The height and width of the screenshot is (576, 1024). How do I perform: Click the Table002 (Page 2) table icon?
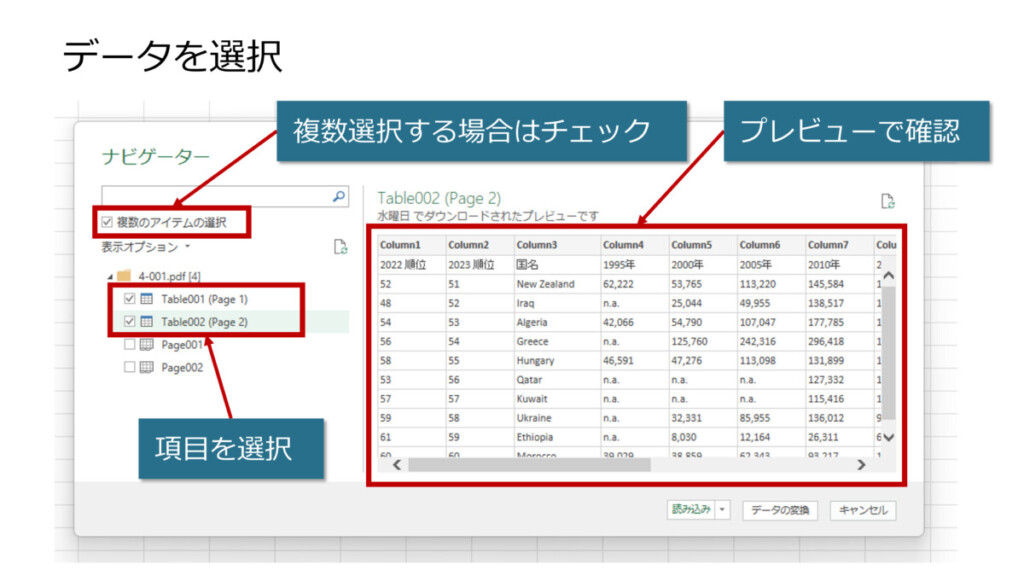pos(146,322)
